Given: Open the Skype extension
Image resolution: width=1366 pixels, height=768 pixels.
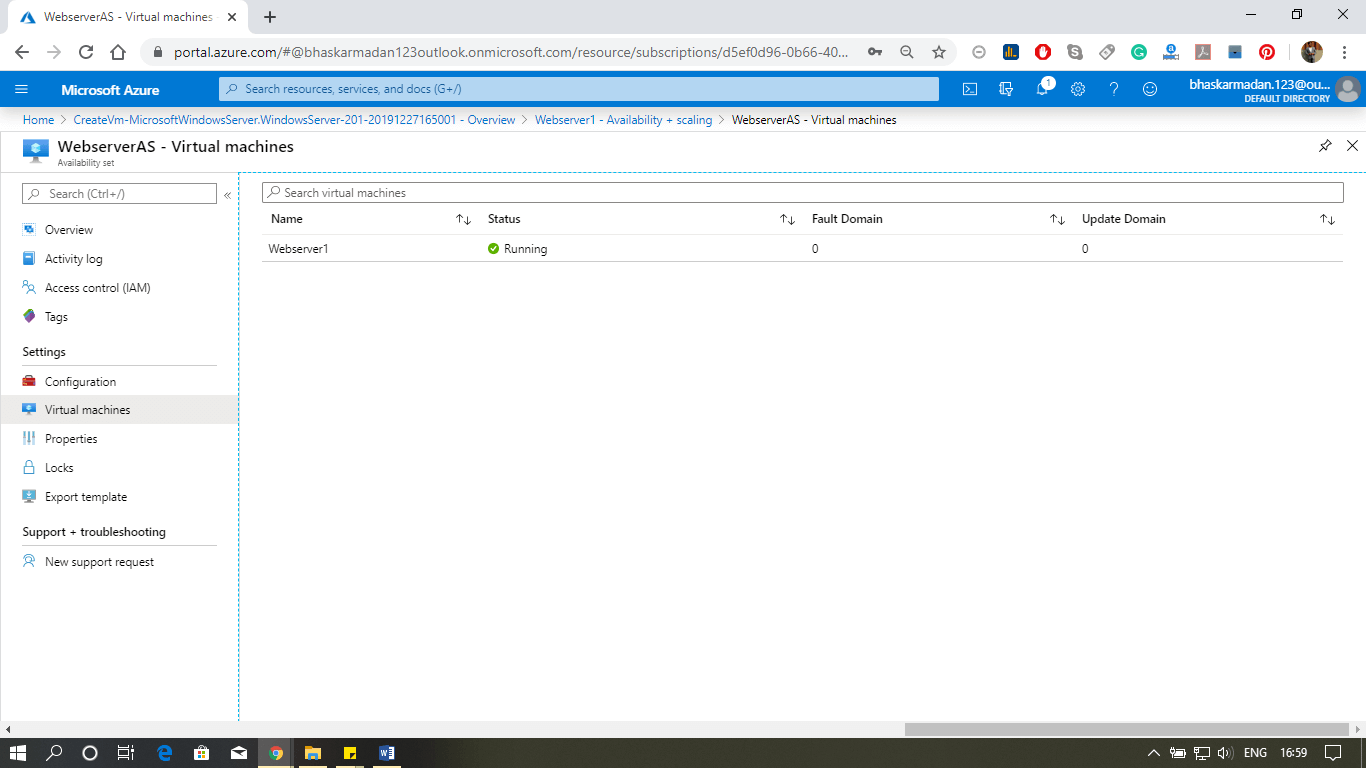Looking at the screenshot, I should point(1075,52).
